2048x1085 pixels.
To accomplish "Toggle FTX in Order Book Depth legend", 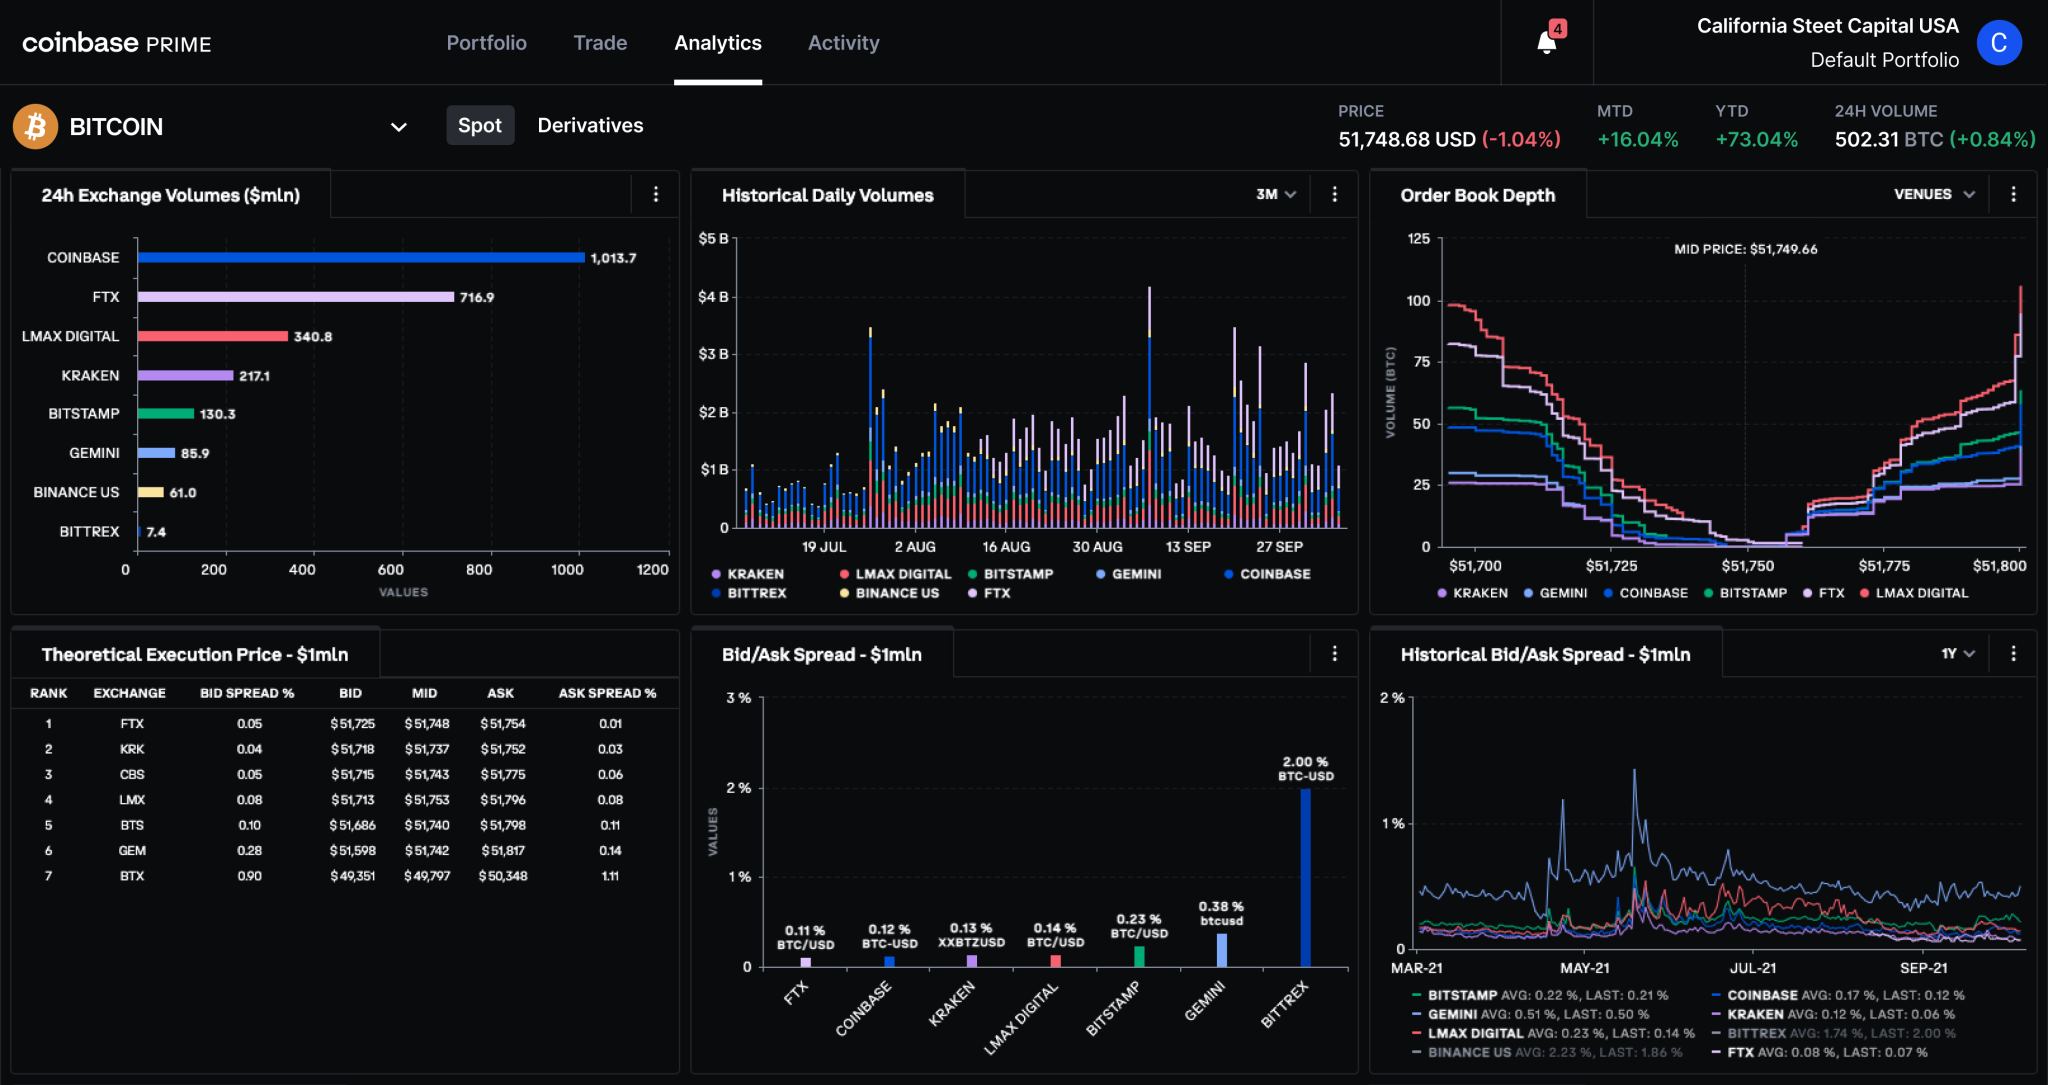I will tap(1823, 593).
